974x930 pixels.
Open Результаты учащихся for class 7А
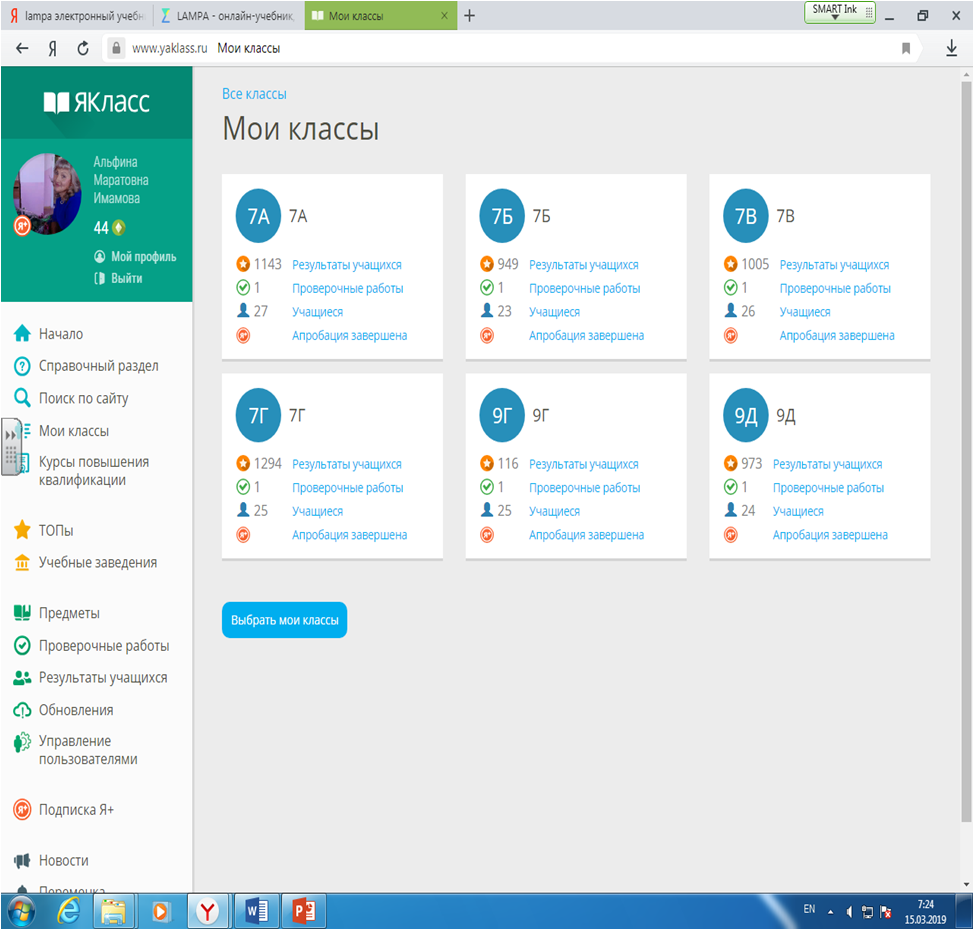pos(347,265)
